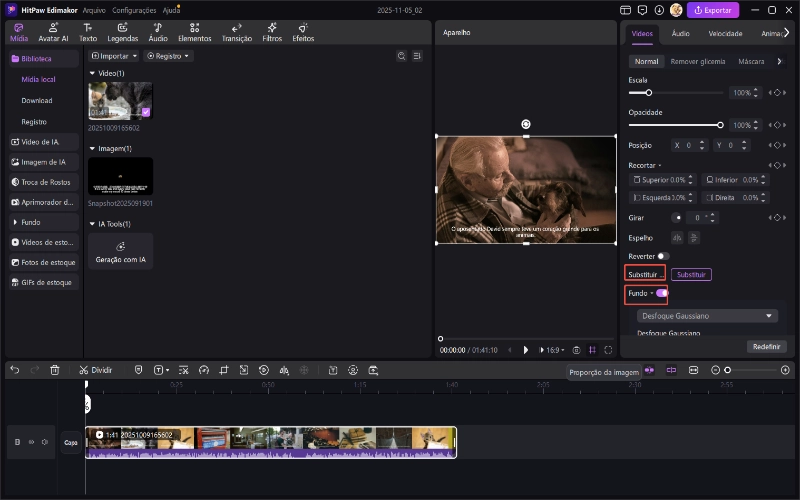Viewport: 800px width, 500px height.
Task: Open the Configurações menu
Action: coord(134,10)
